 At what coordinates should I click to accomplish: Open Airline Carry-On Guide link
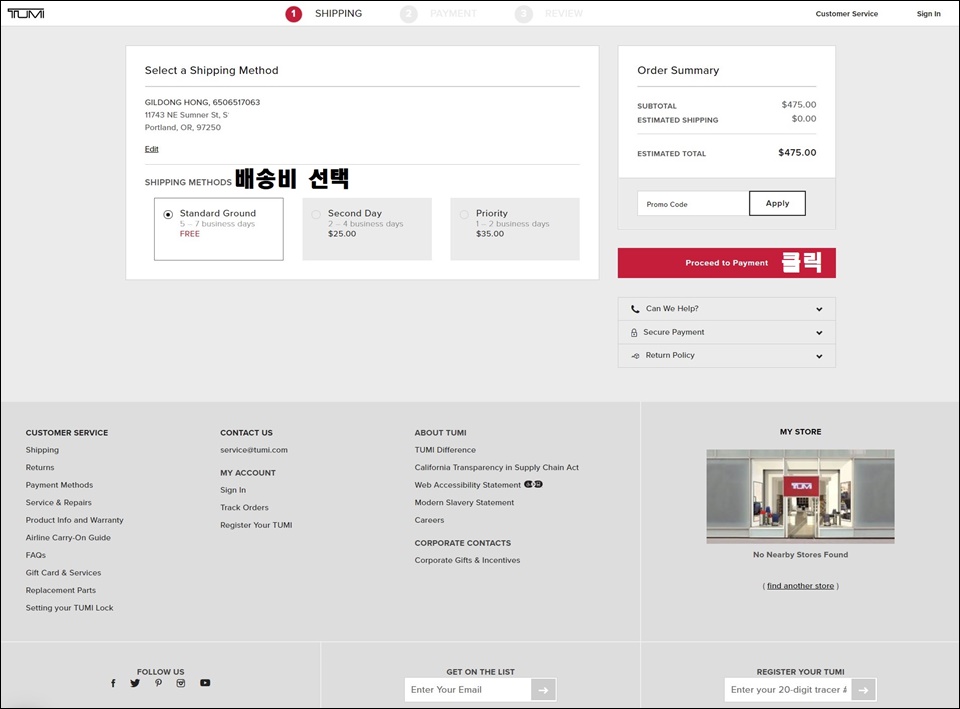(x=68, y=538)
